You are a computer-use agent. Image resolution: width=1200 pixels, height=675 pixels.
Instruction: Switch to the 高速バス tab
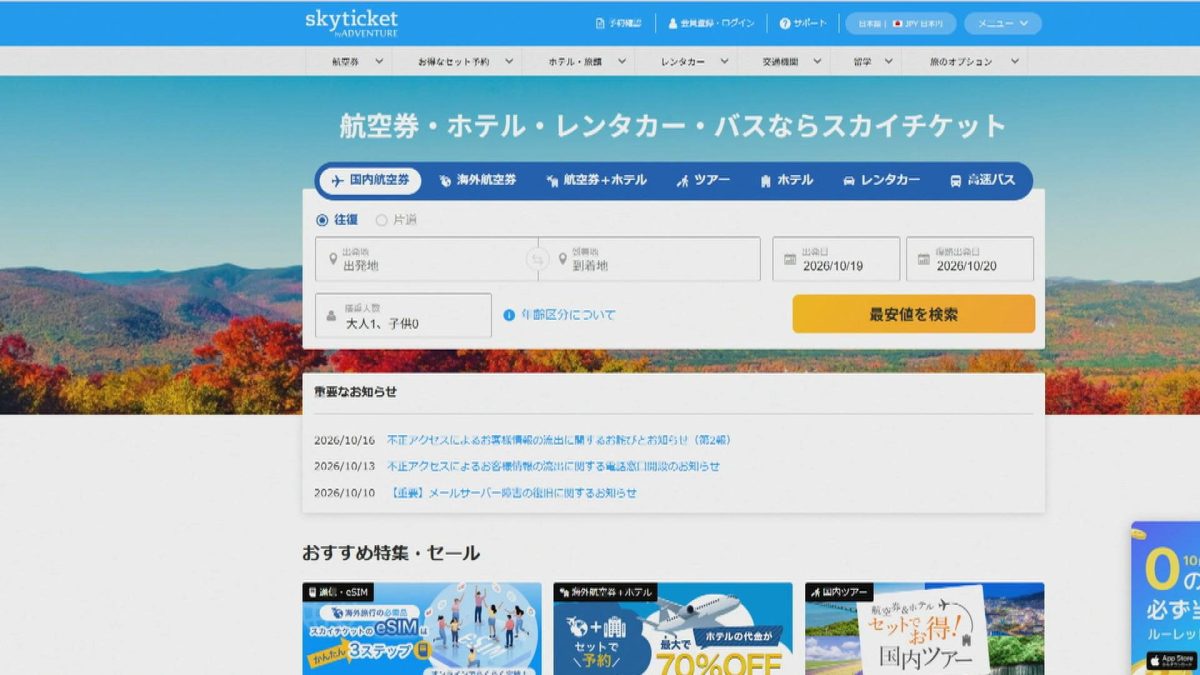[x=982, y=181]
